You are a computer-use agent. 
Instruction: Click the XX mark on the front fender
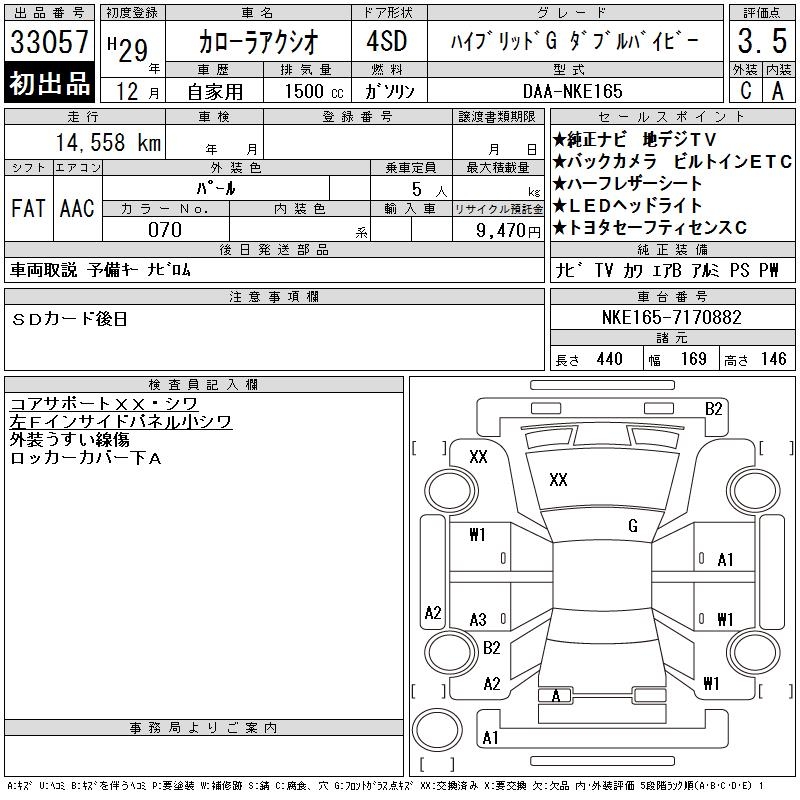coord(478,456)
